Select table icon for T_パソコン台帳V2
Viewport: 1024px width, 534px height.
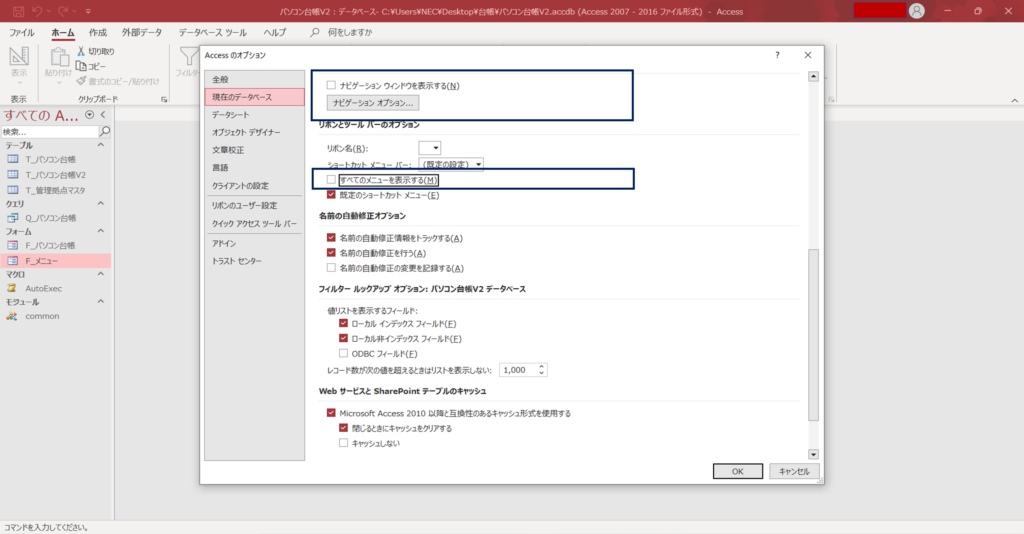[12, 175]
